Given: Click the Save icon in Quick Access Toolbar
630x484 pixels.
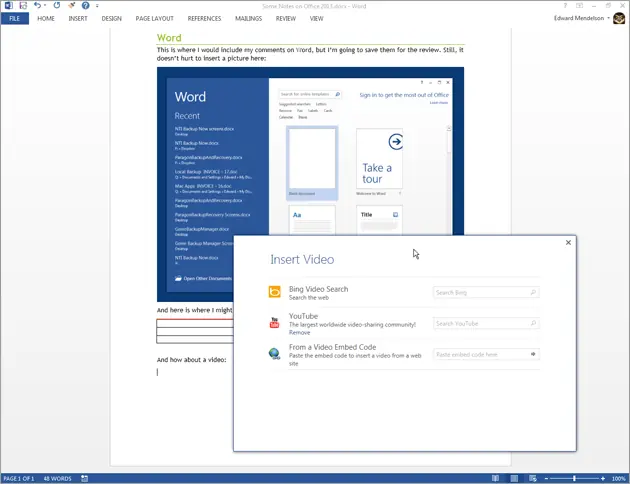Looking at the screenshot, I should tap(23, 6).
